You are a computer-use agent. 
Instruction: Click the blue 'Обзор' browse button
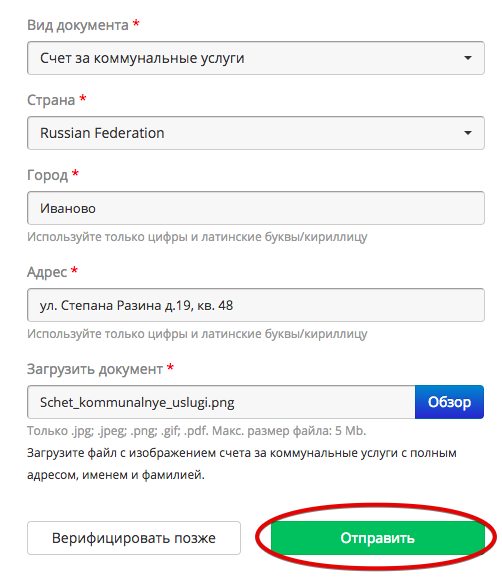pyautogui.click(x=449, y=402)
